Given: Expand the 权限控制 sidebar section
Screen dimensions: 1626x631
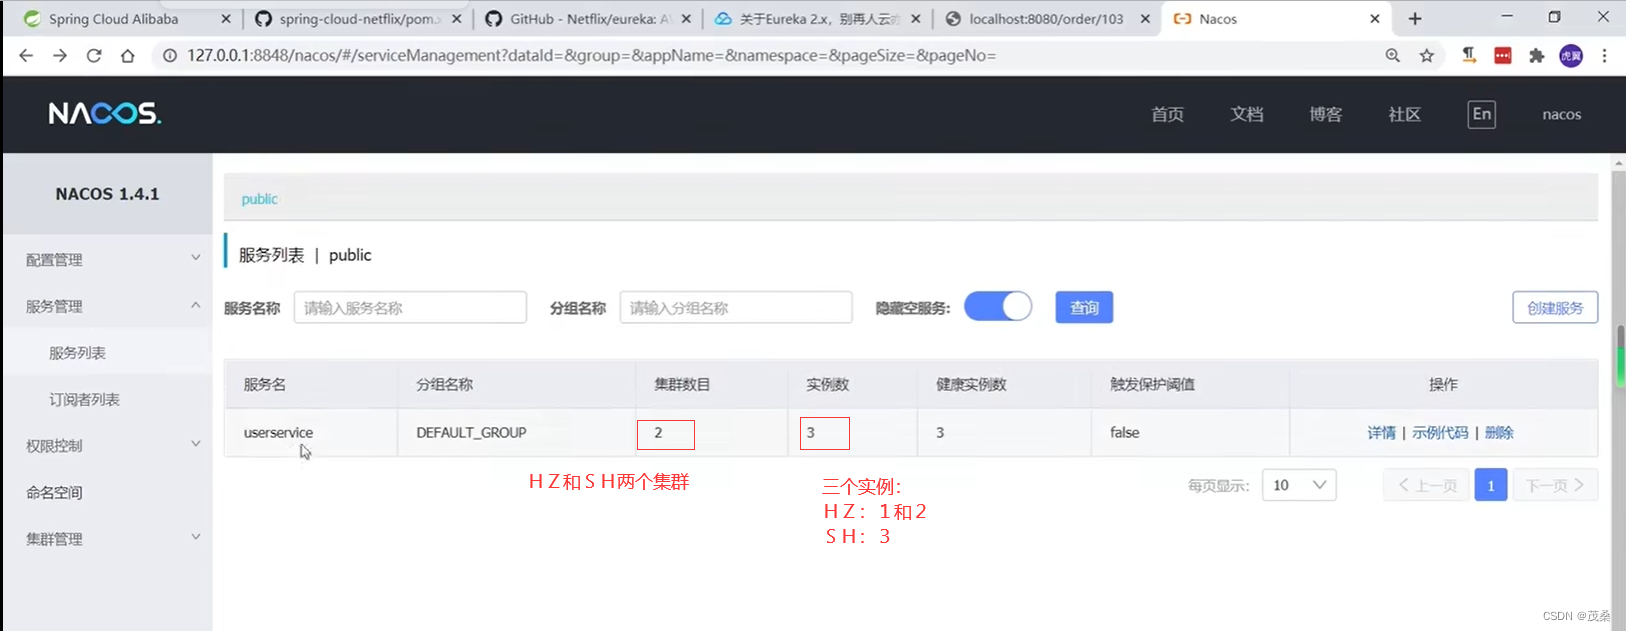Looking at the screenshot, I should 108,445.
